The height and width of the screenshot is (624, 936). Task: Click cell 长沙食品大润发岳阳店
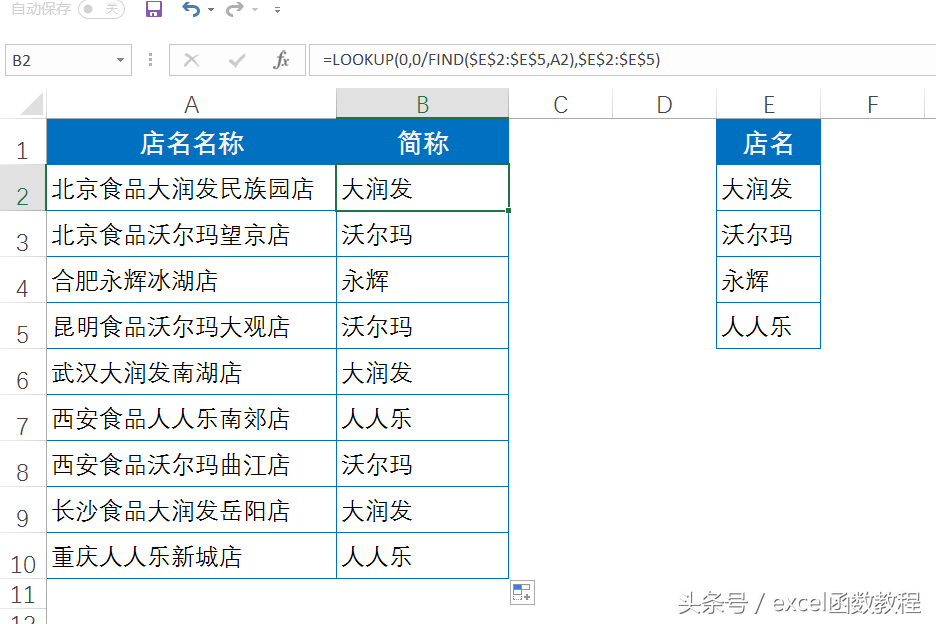pyautogui.click(x=192, y=510)
